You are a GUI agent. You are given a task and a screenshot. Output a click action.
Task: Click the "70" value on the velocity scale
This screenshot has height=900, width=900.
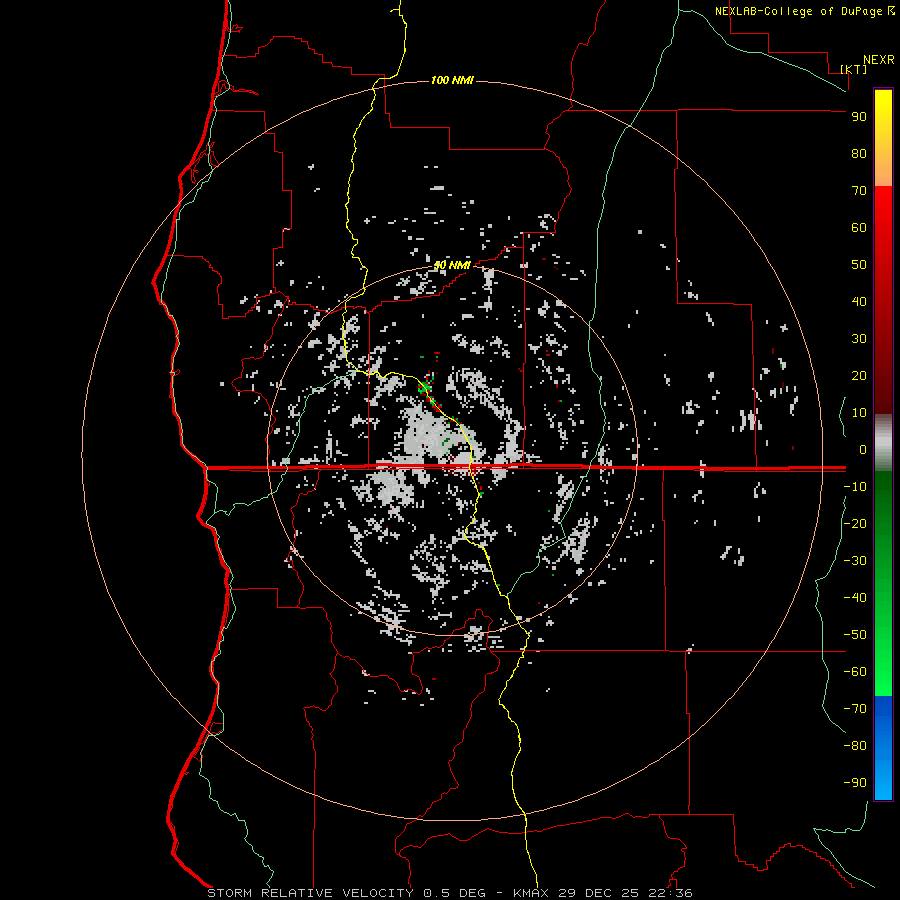point(859,191)
